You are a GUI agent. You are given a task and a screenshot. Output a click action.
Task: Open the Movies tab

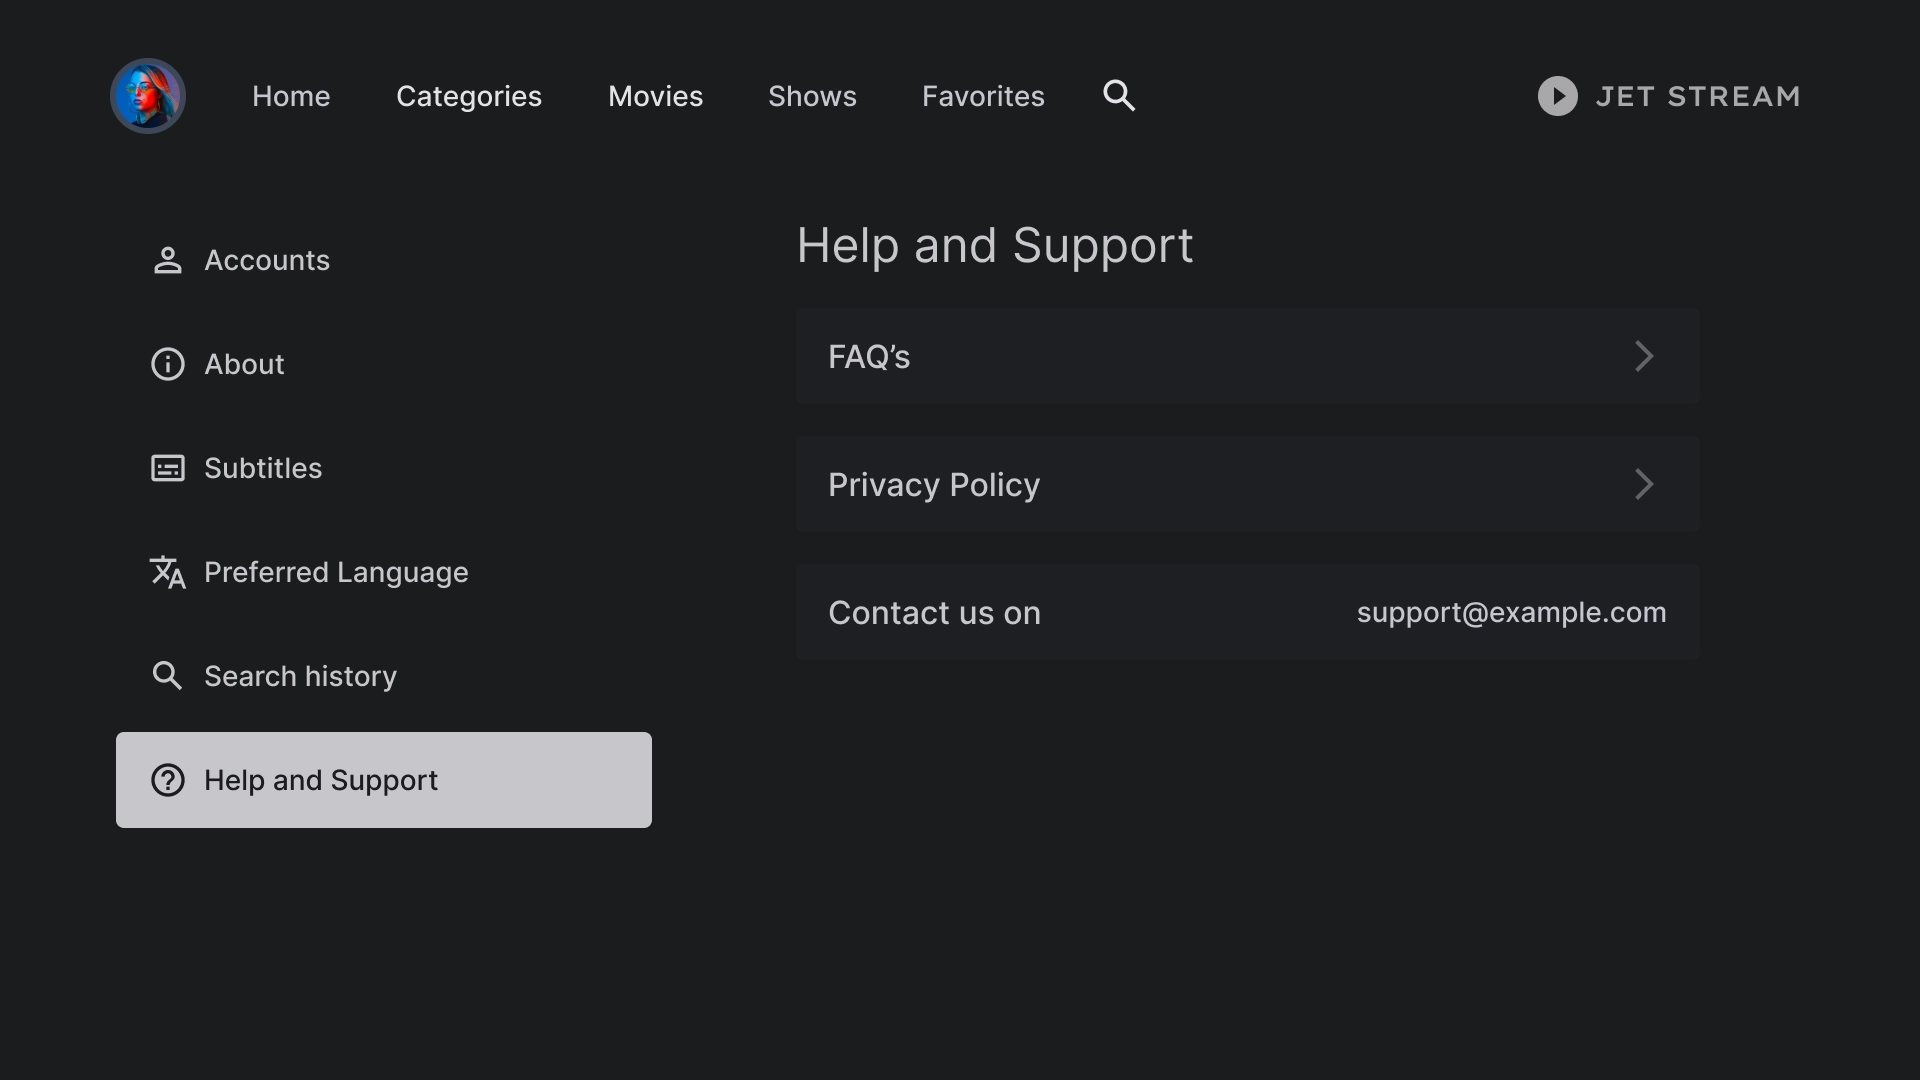[x=655, y=96]
